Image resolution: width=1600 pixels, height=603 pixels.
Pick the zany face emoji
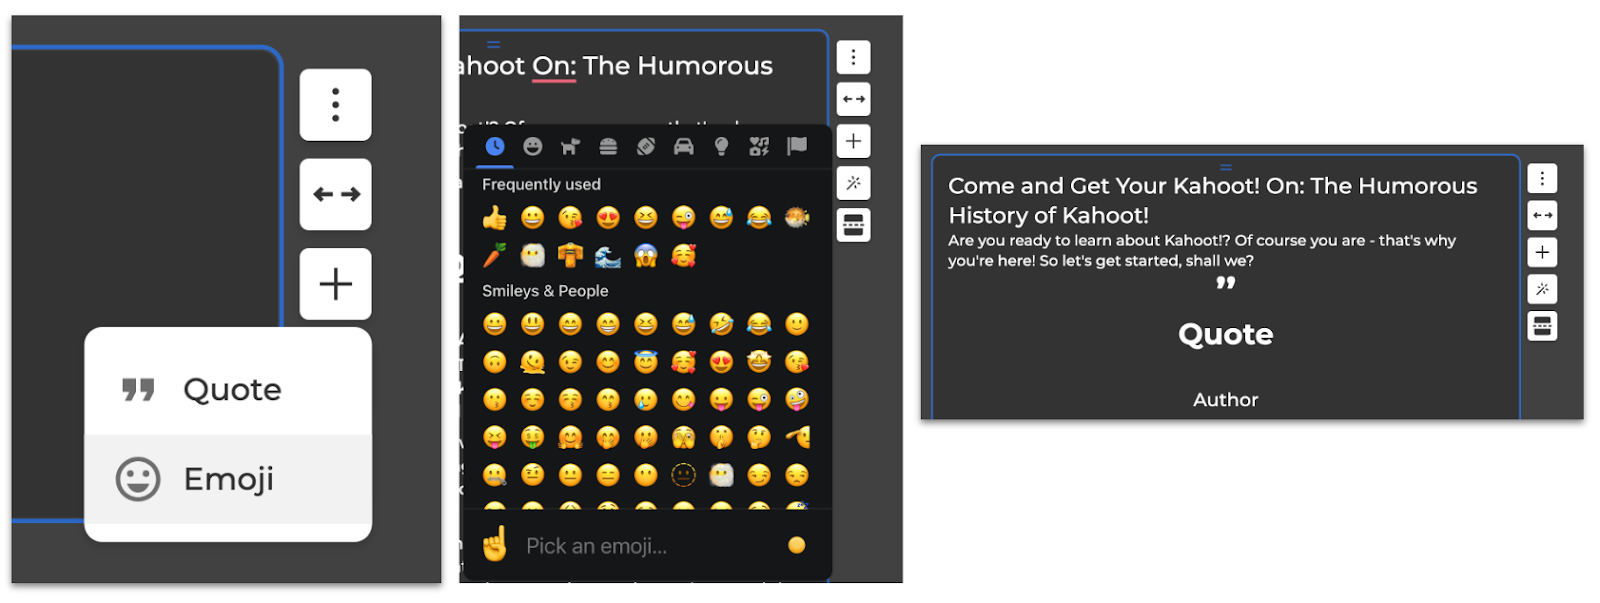pyautogui.click(x=797, y=400)
